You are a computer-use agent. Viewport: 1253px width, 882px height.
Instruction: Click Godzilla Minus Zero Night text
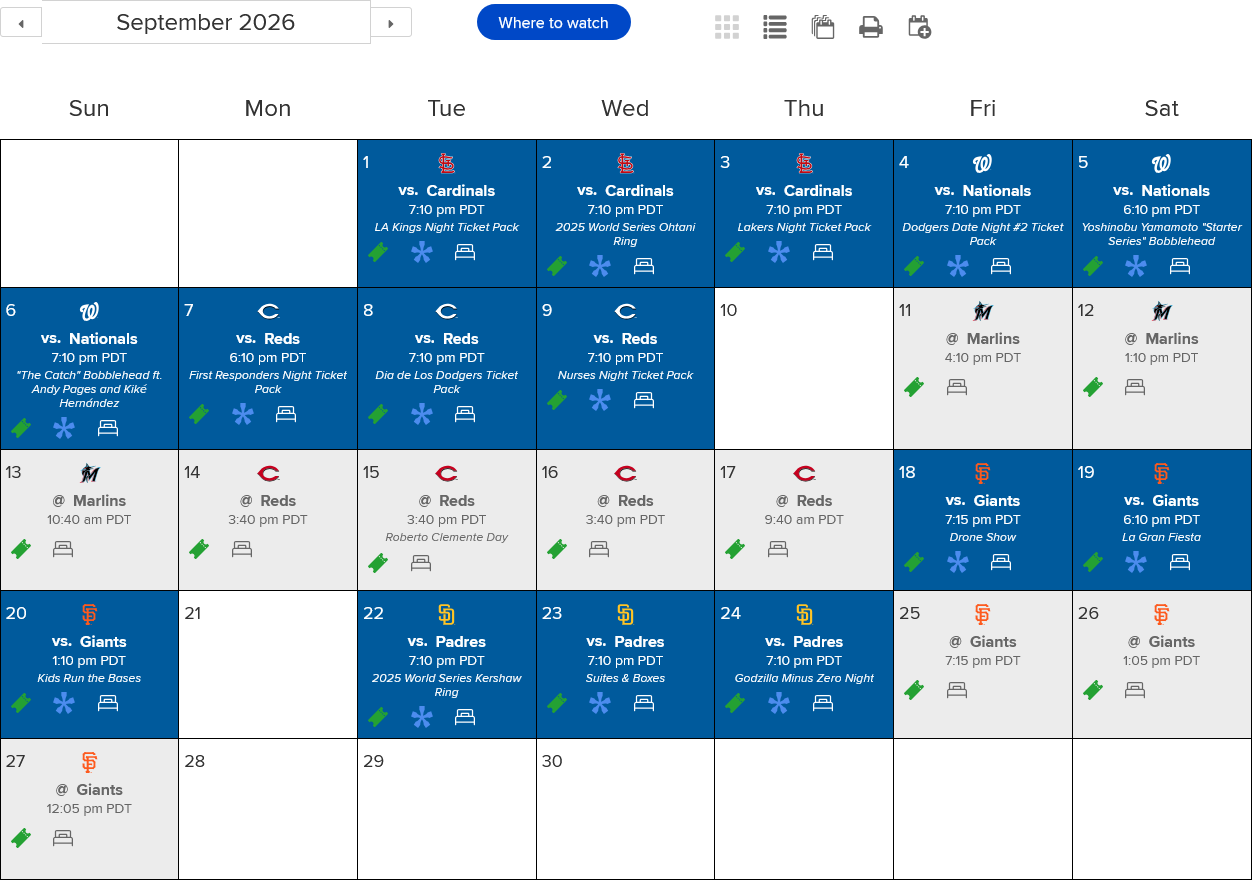pos(804,678)
